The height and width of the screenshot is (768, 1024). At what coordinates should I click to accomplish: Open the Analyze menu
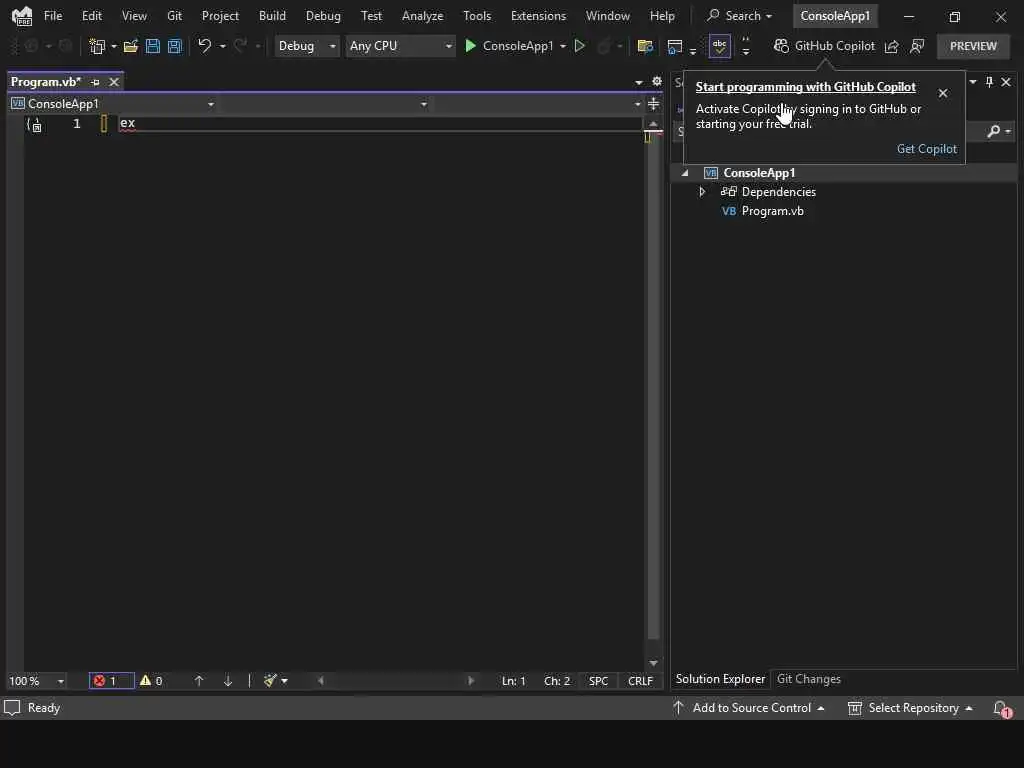point(422,16)
